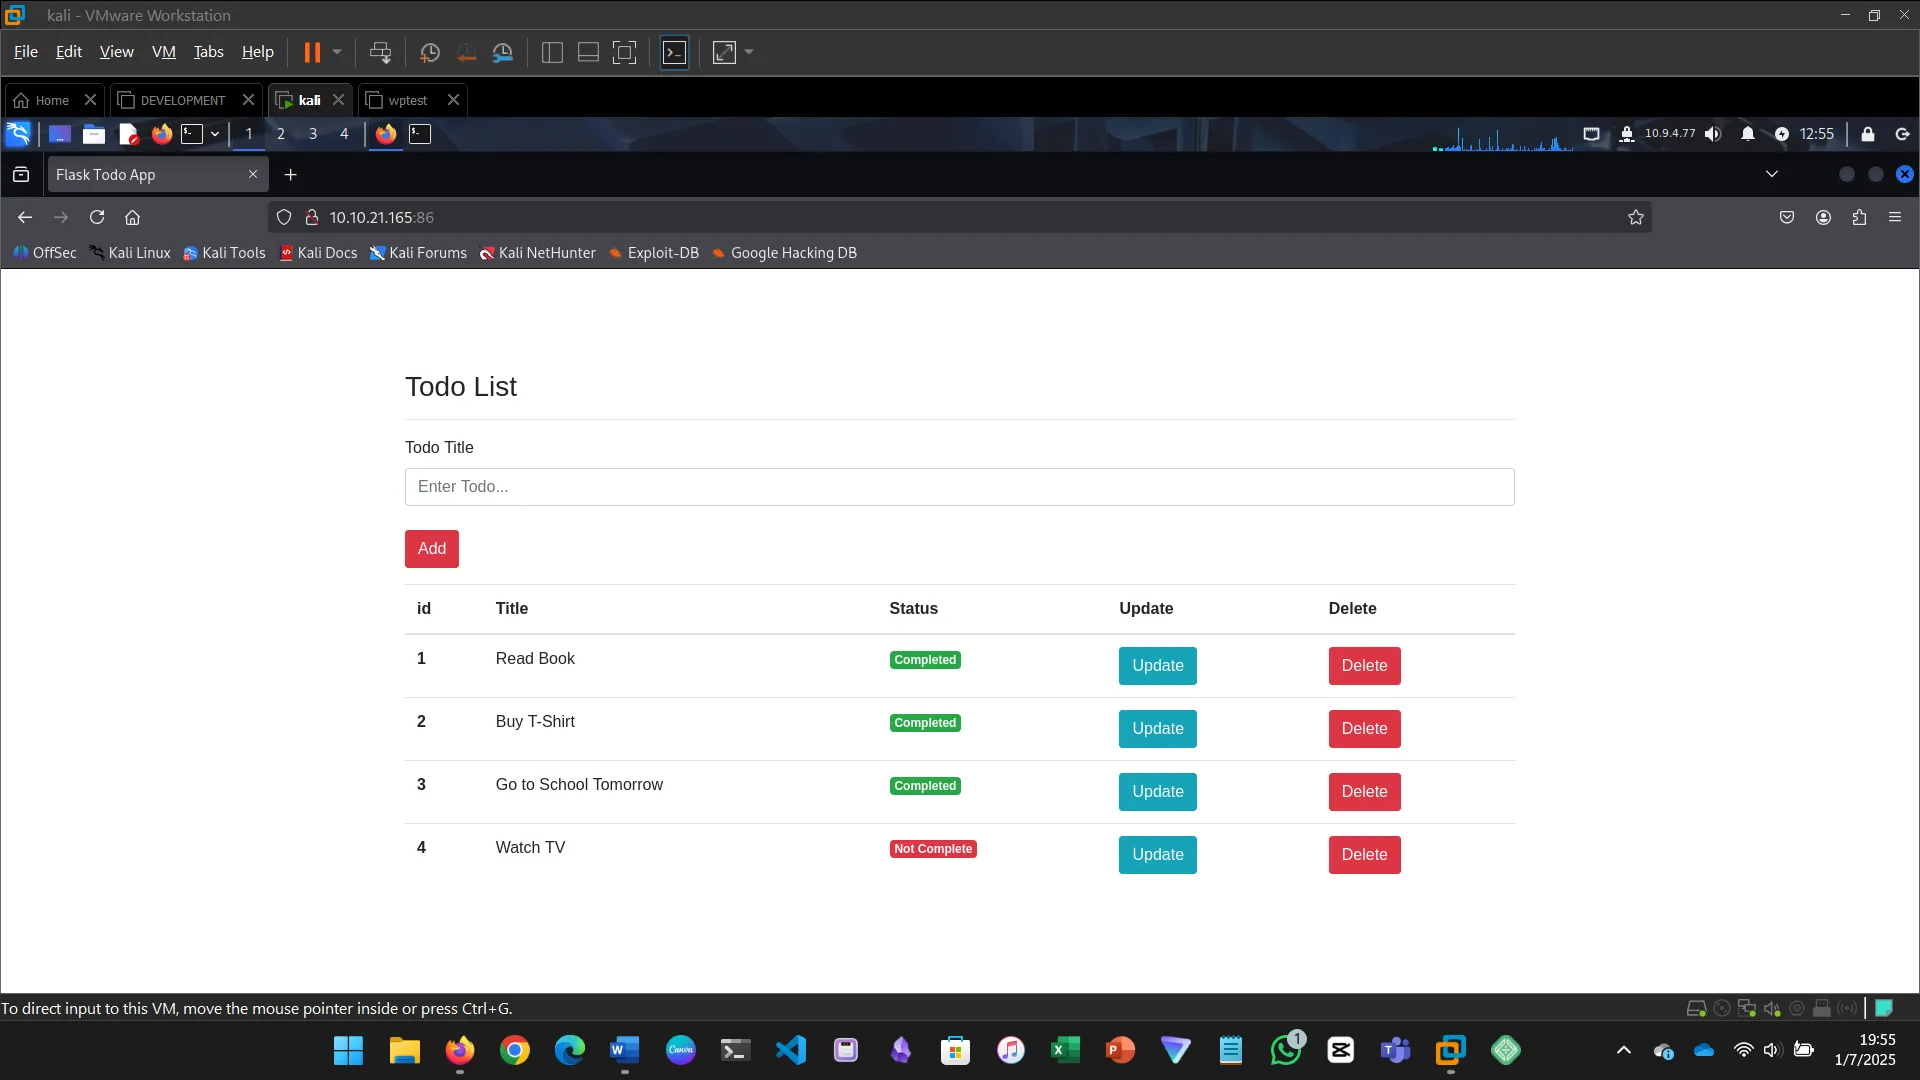The image size is (1920, 1080).
Task: Bookmark this page with star icon
Action: [x=1636, y=217]
